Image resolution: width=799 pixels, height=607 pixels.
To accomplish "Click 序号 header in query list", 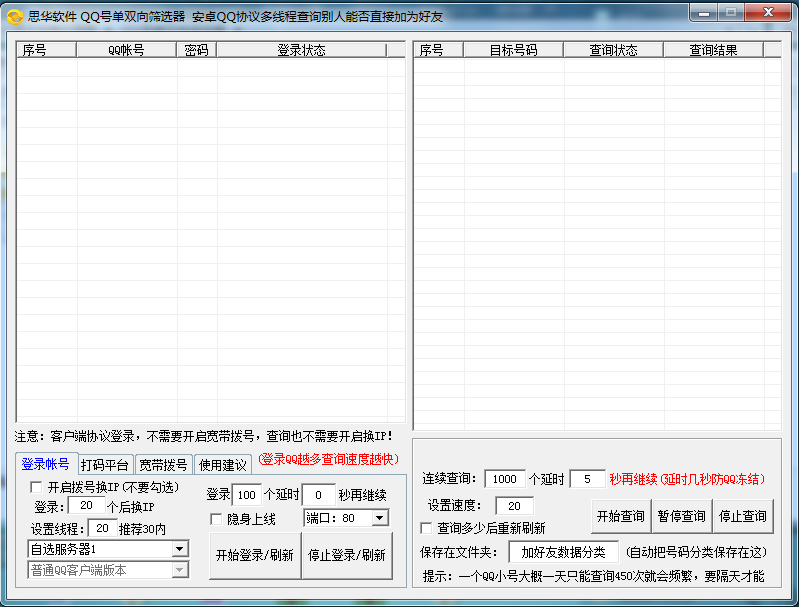I will coord(438,50).
